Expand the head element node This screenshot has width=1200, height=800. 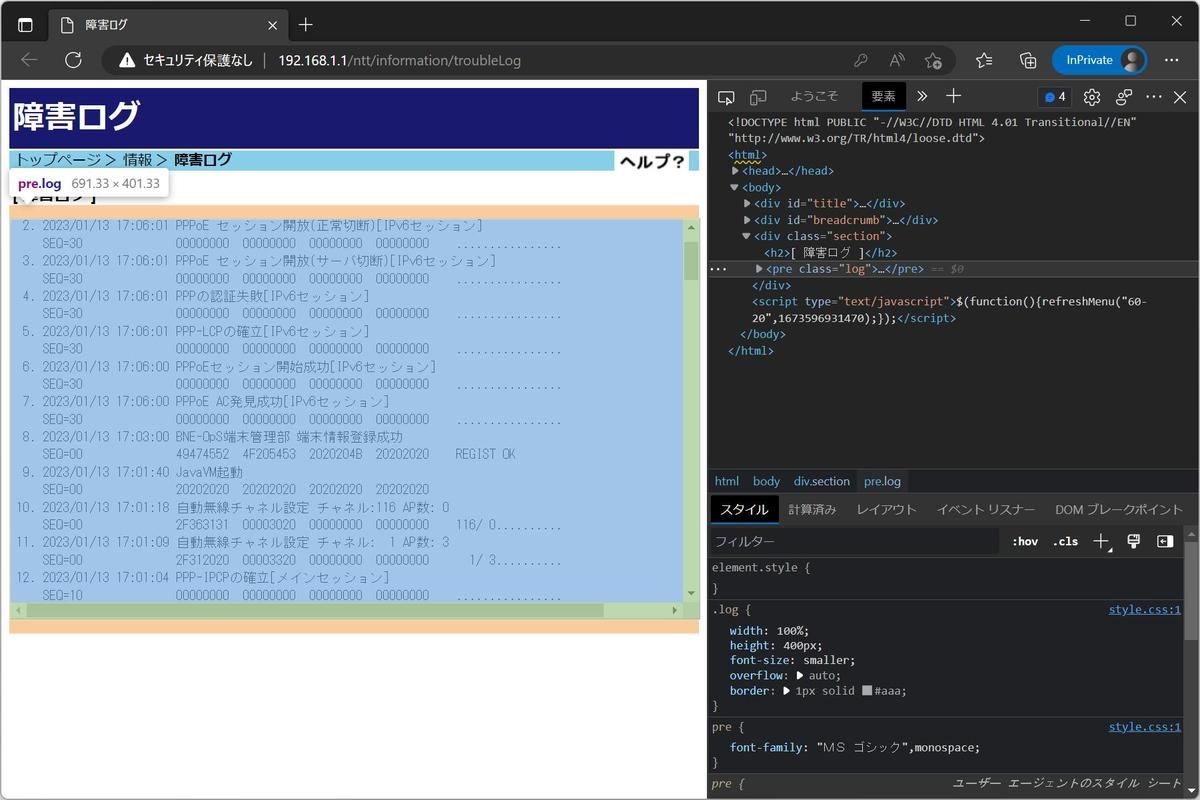click(x=736, y=171)
